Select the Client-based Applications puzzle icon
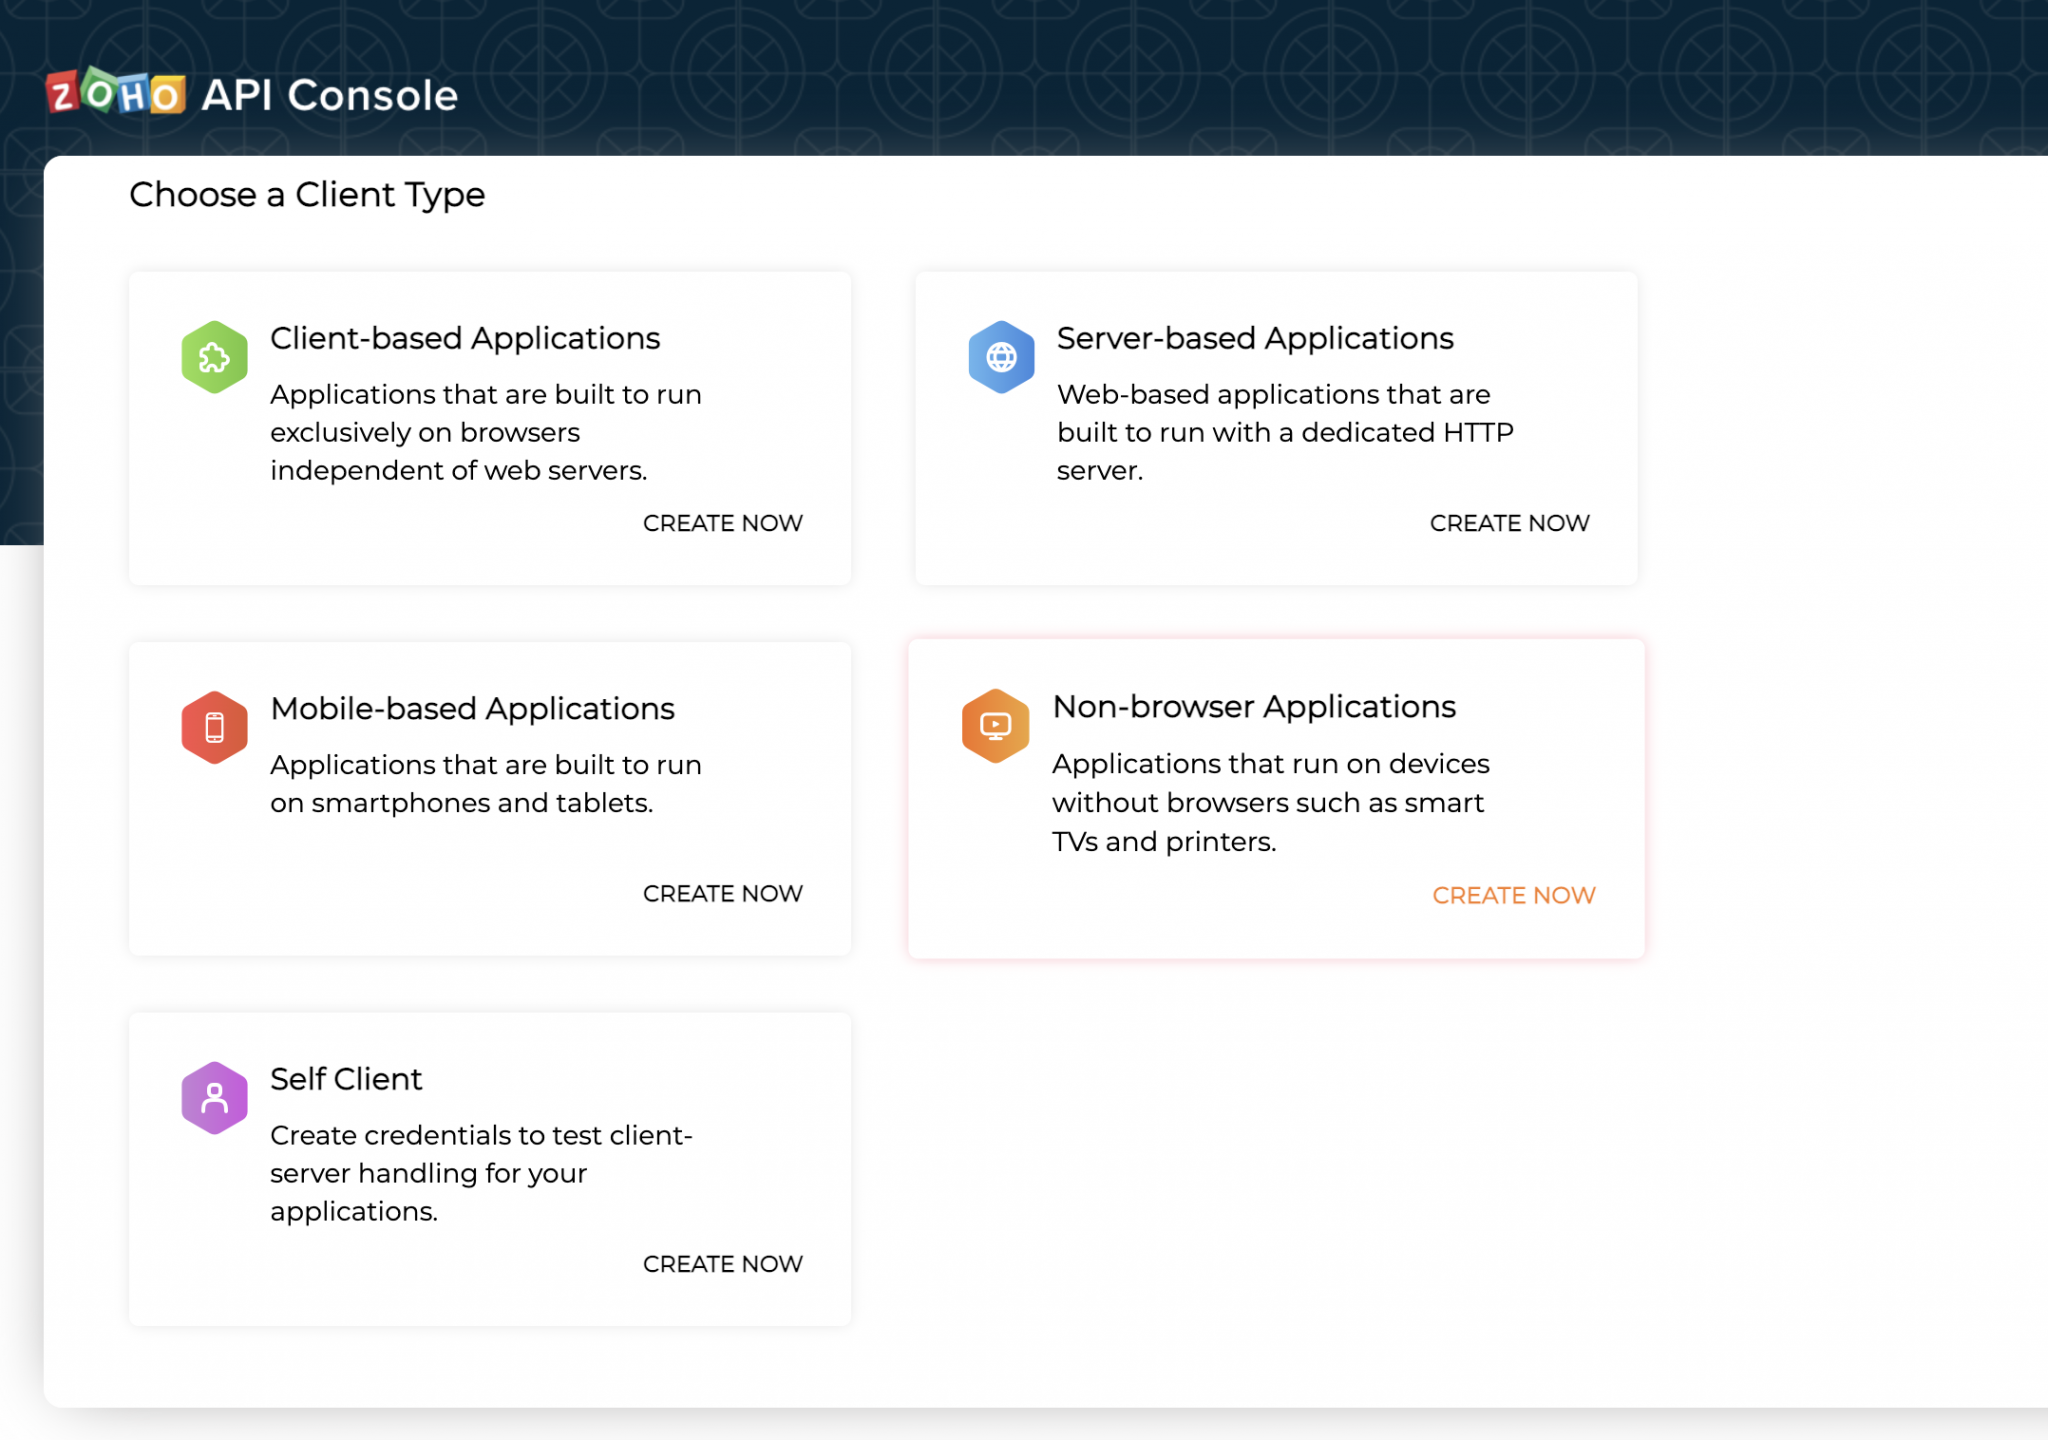Viewport: 2048px width, 1440px height. (x=213, y=356)
